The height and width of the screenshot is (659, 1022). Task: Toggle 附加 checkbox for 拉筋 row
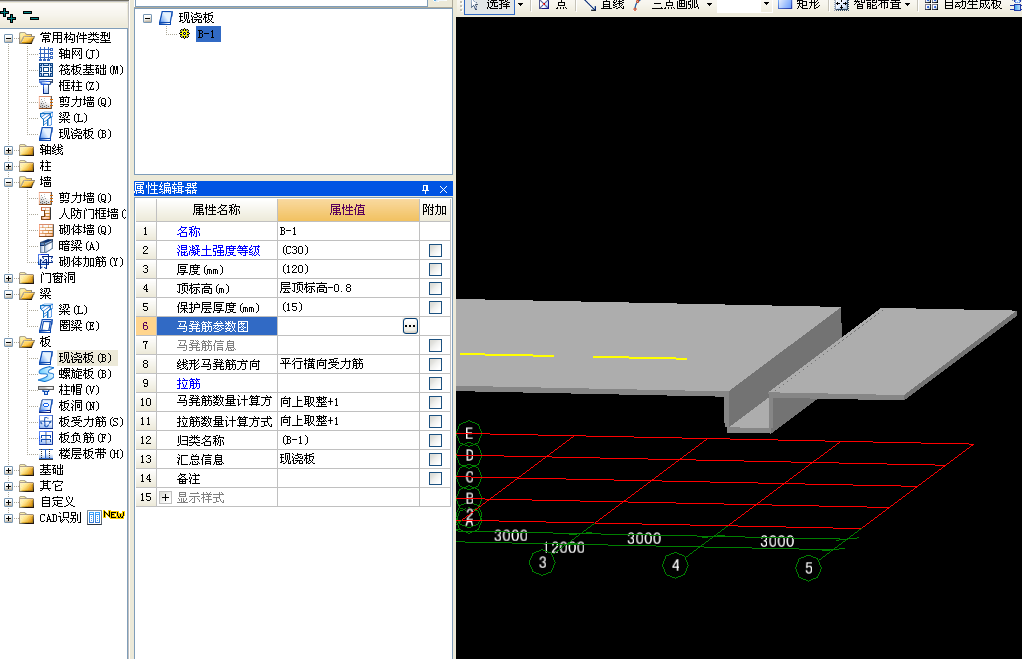(x=435, y=383)
